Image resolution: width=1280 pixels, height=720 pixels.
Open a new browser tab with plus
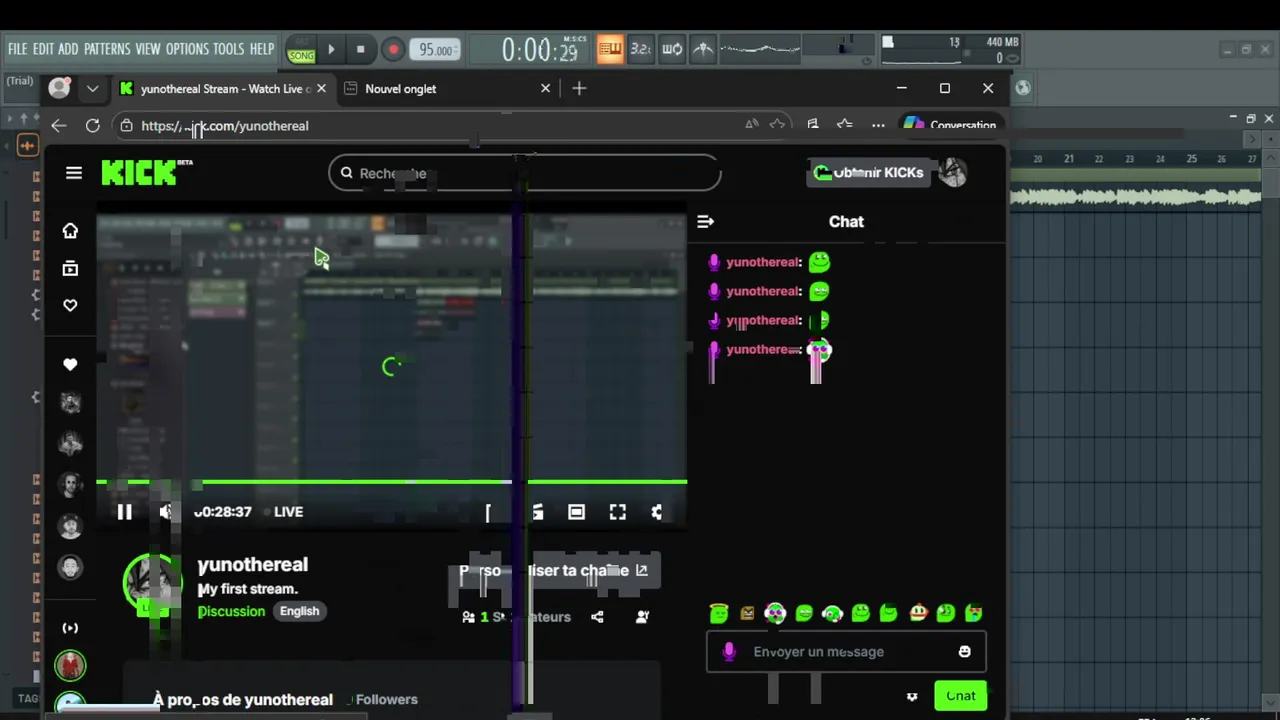pos(579,89)
